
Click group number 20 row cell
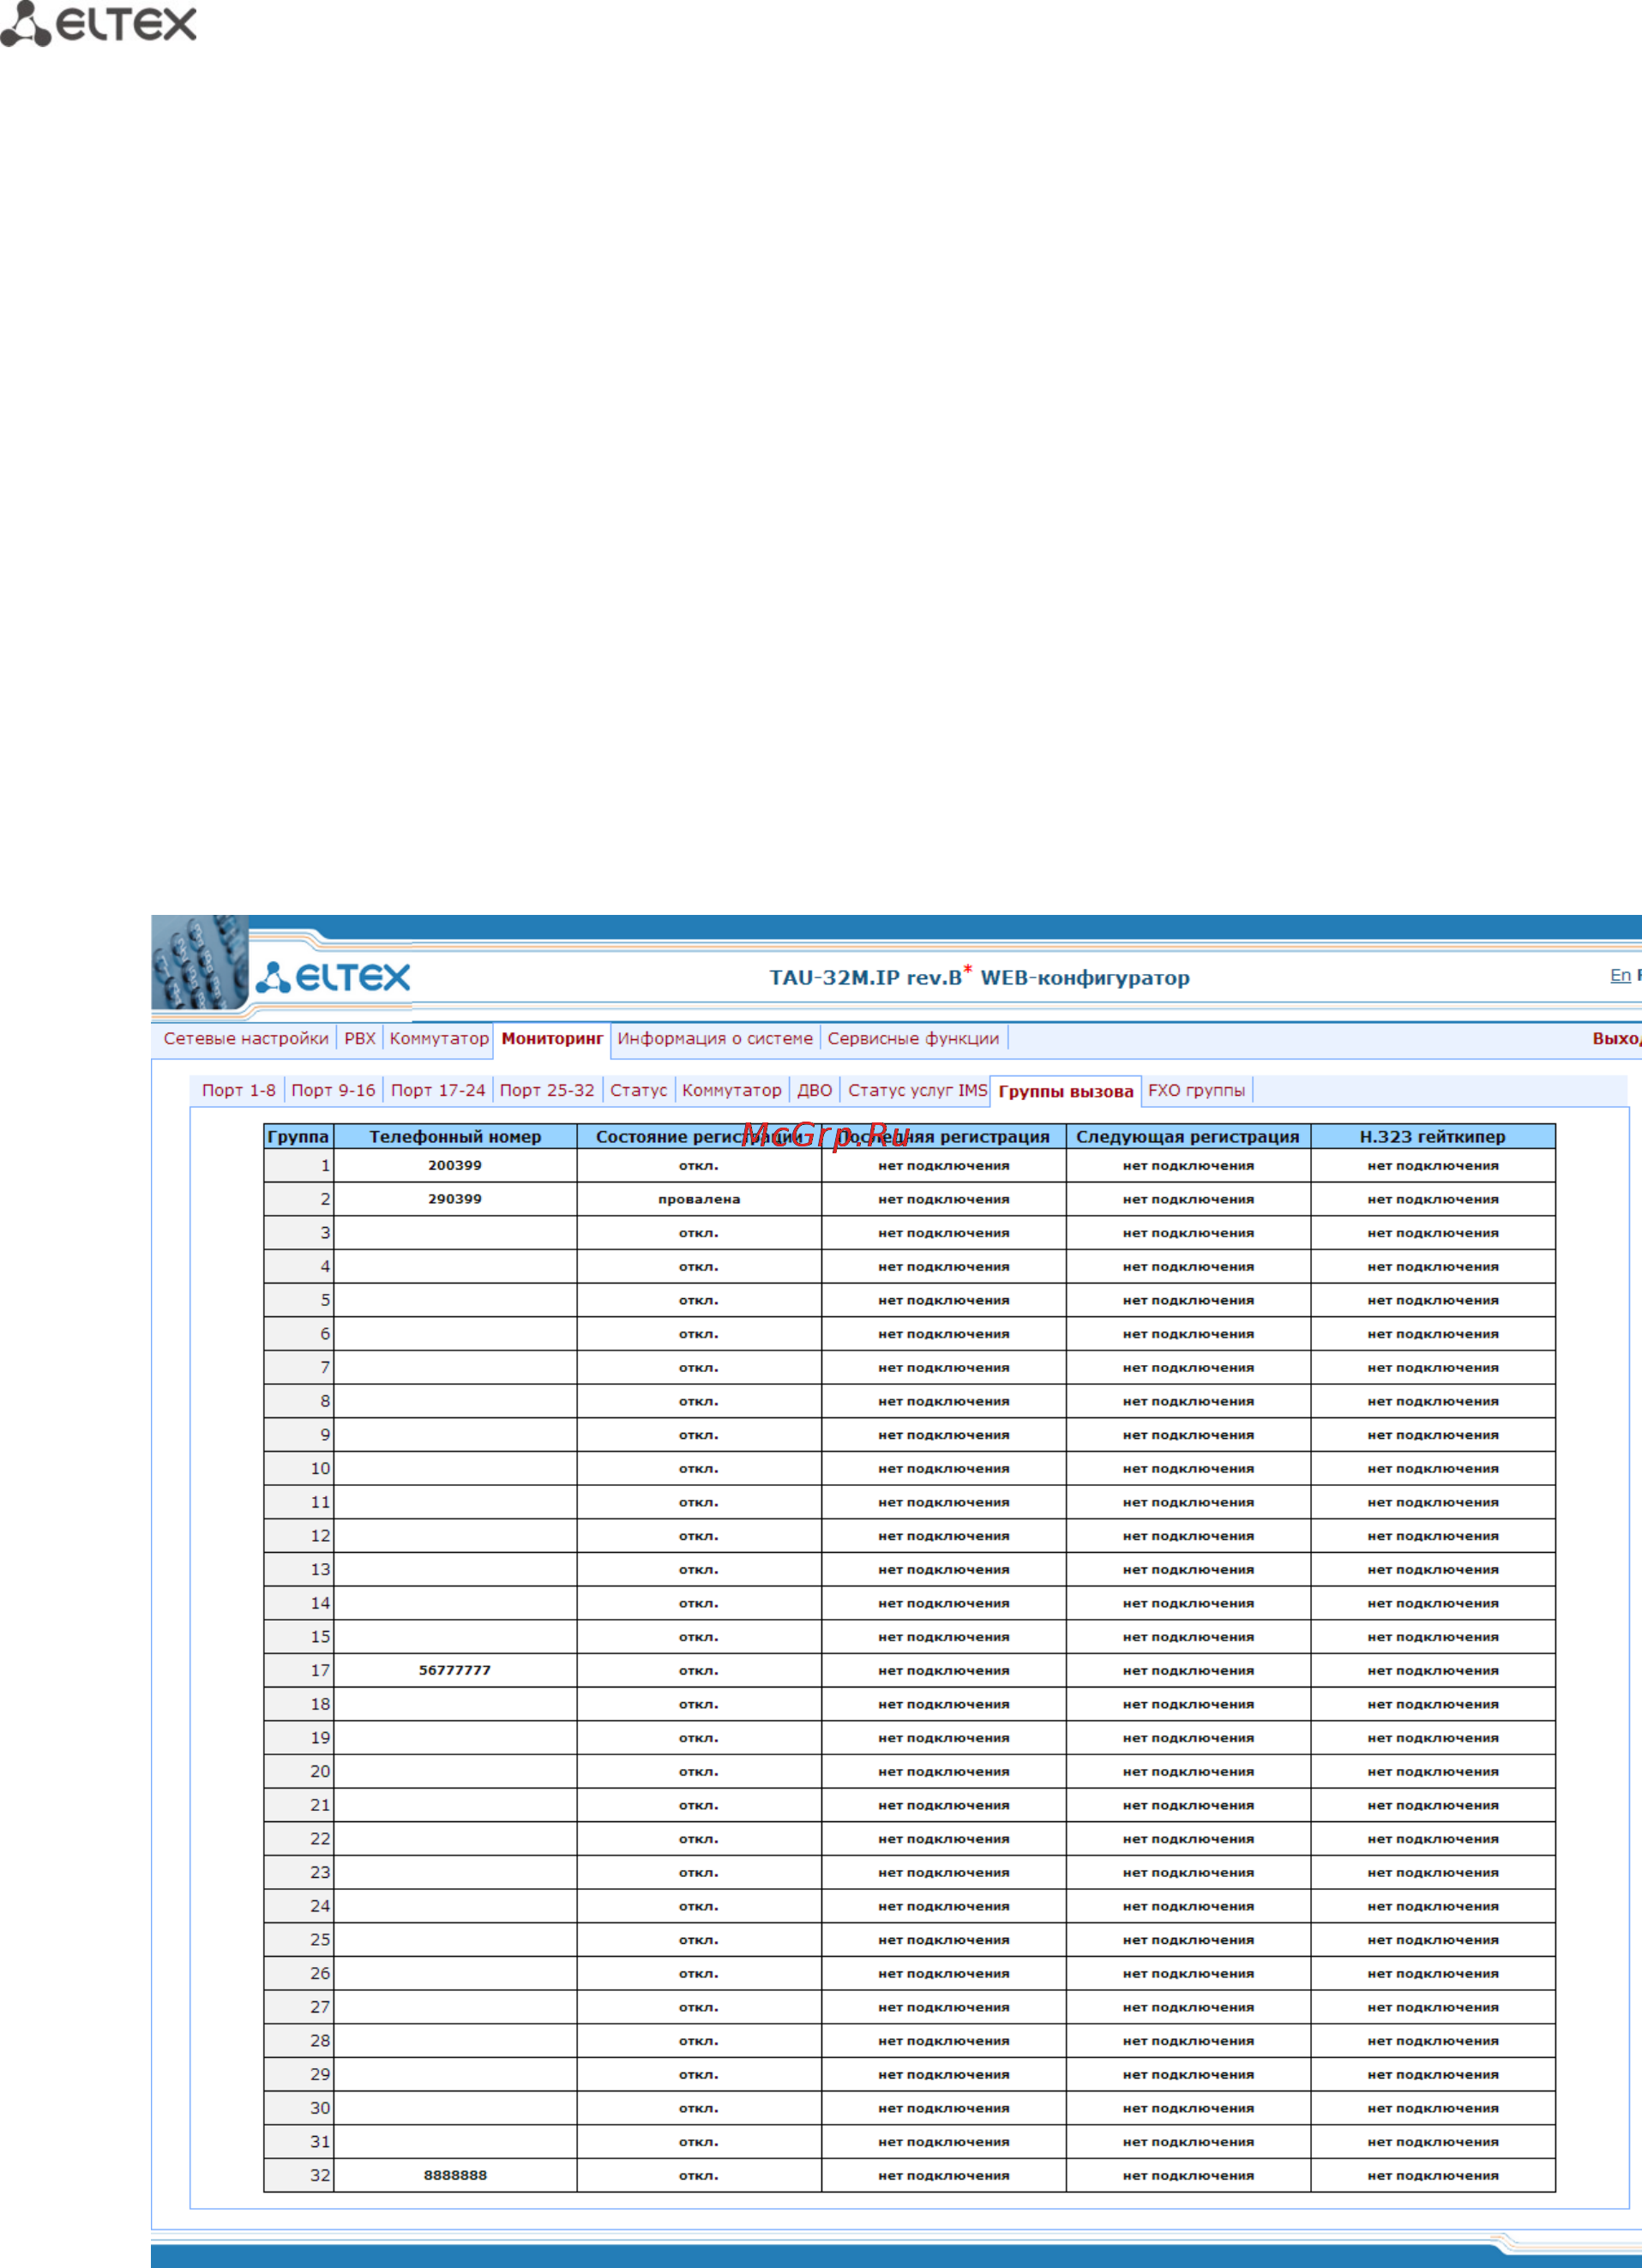298,1771
